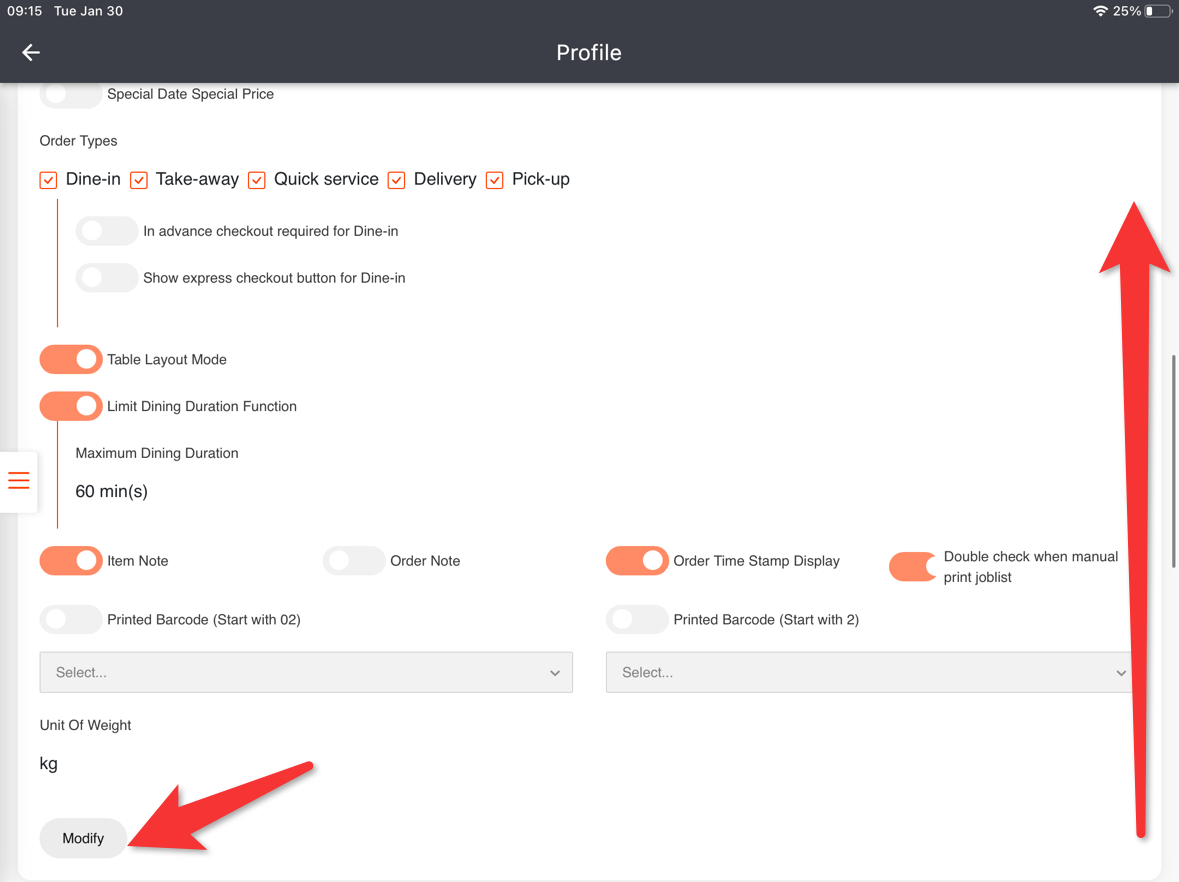Tap the battery indicator icon
1179x882 pixels.
tap(1158, 11)
